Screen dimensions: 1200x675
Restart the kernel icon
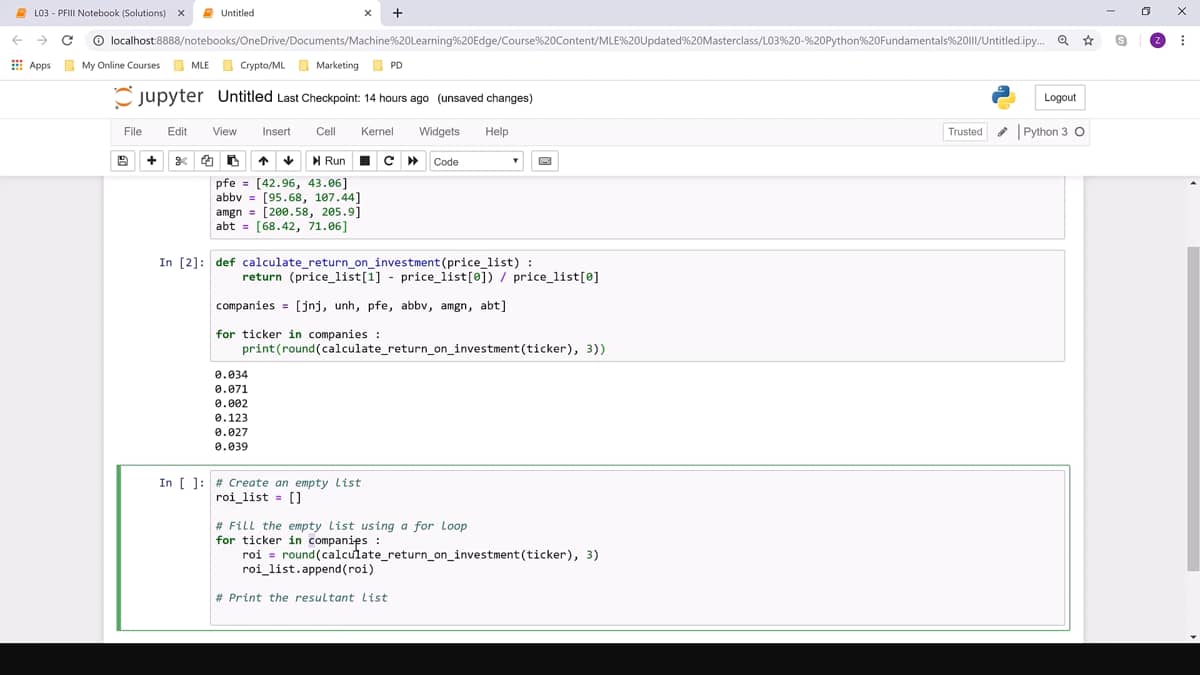[389, 161]
